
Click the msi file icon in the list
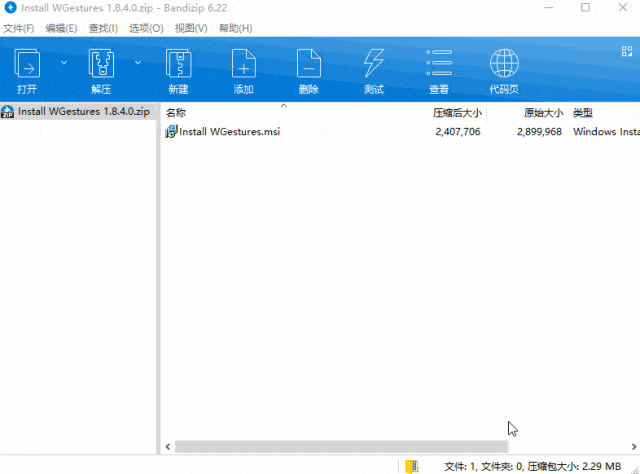tap(171, 131)
